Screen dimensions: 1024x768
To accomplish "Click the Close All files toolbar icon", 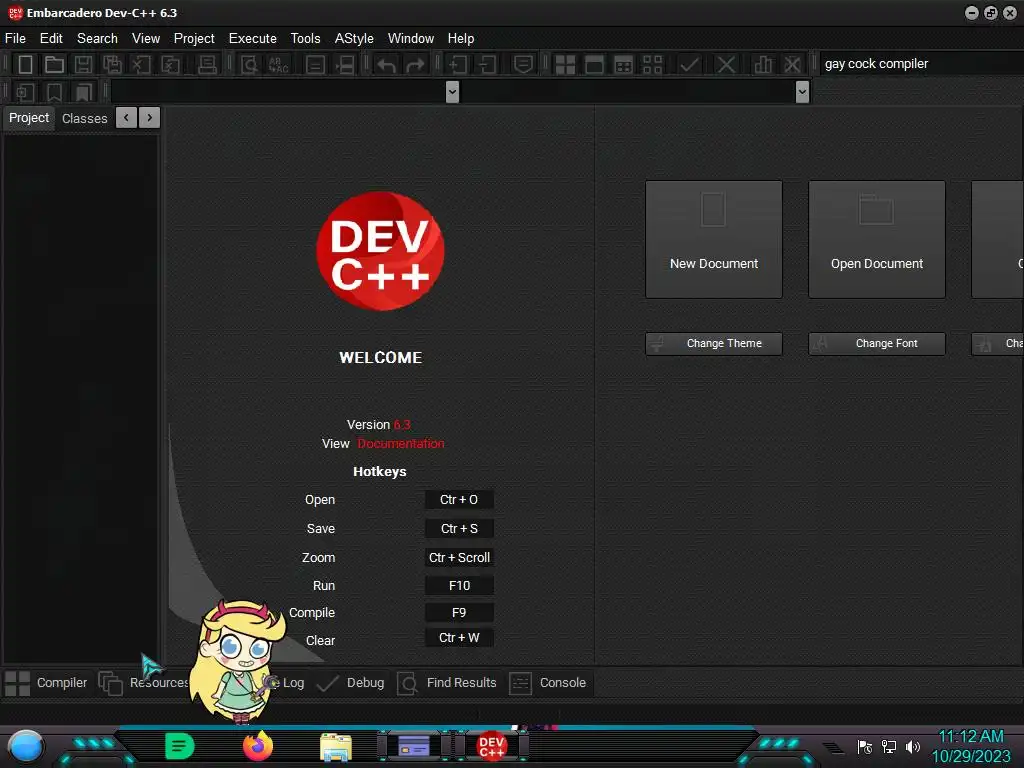I will click(170, 64).
